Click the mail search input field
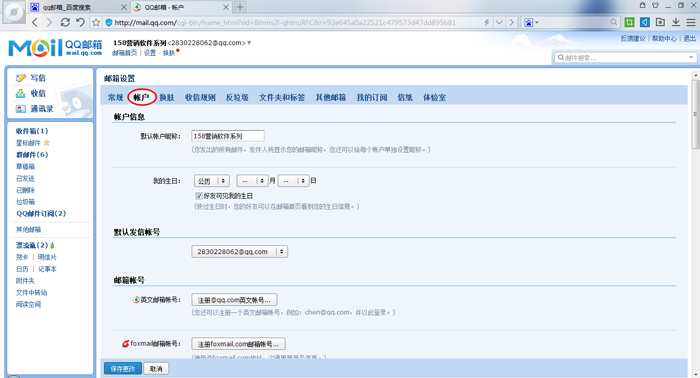 pos(621,58)
